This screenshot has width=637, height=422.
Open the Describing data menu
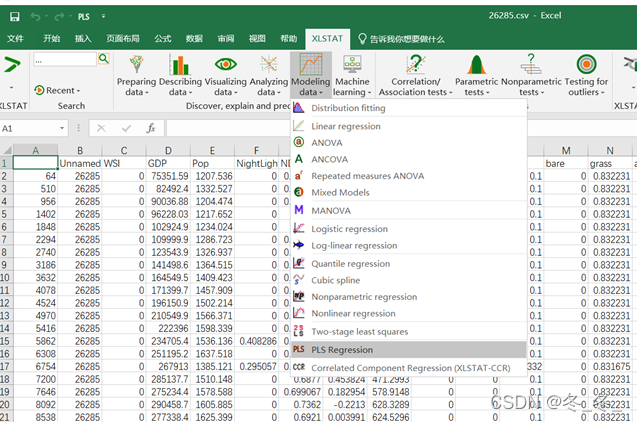pyautogui.click(x=180, y=75)
